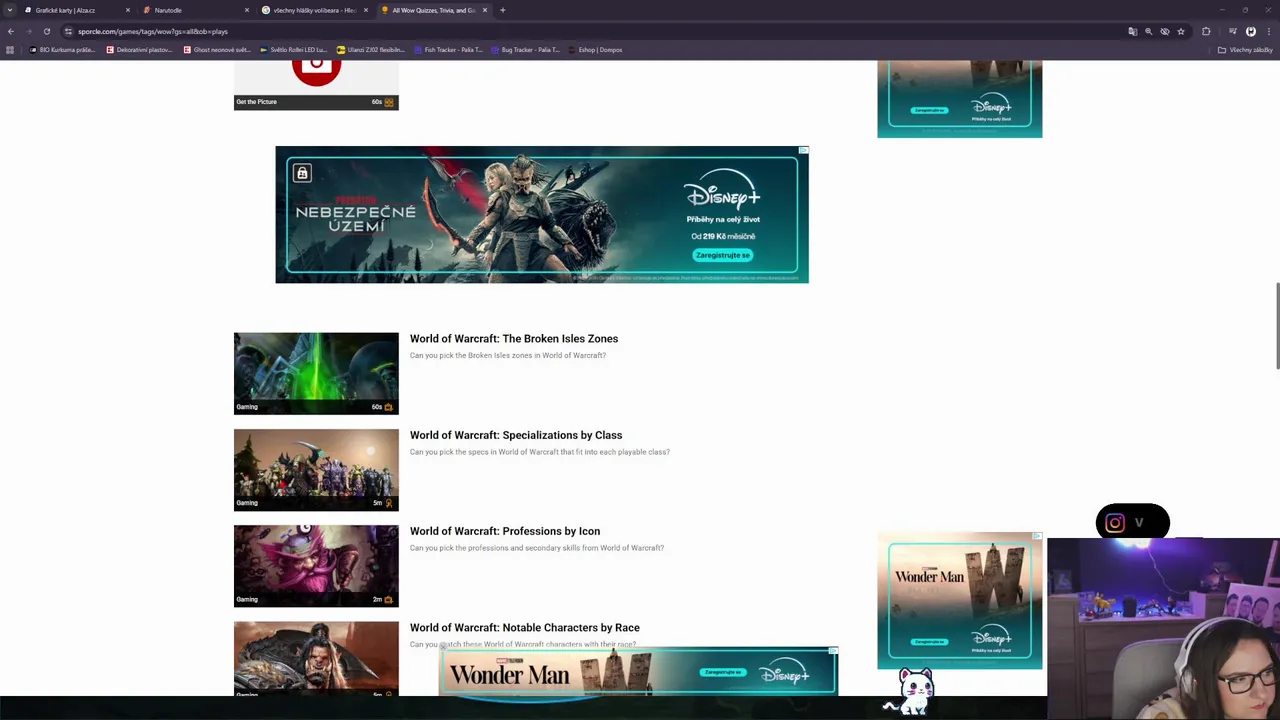Open the Všechny záložky bookmarks folder
The width and height of the screenshot is (1280, 720).
click(x=1245, y=50)
